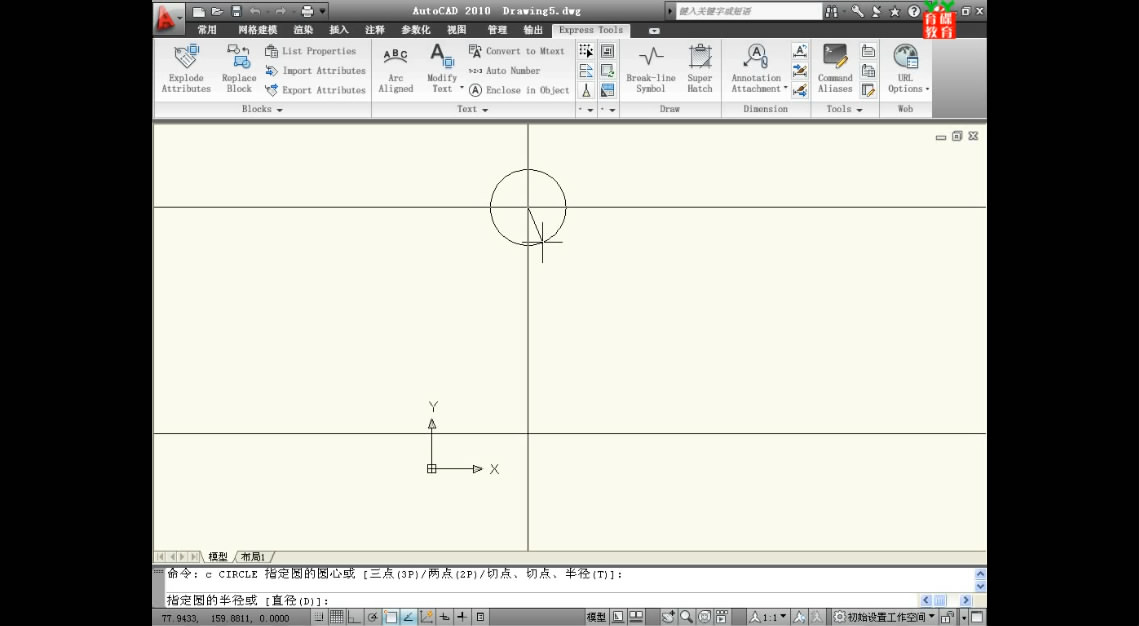
Task: Toggle Dynamic UCS in the status bar
Action: pyautogui.click(x=426, y=617)
